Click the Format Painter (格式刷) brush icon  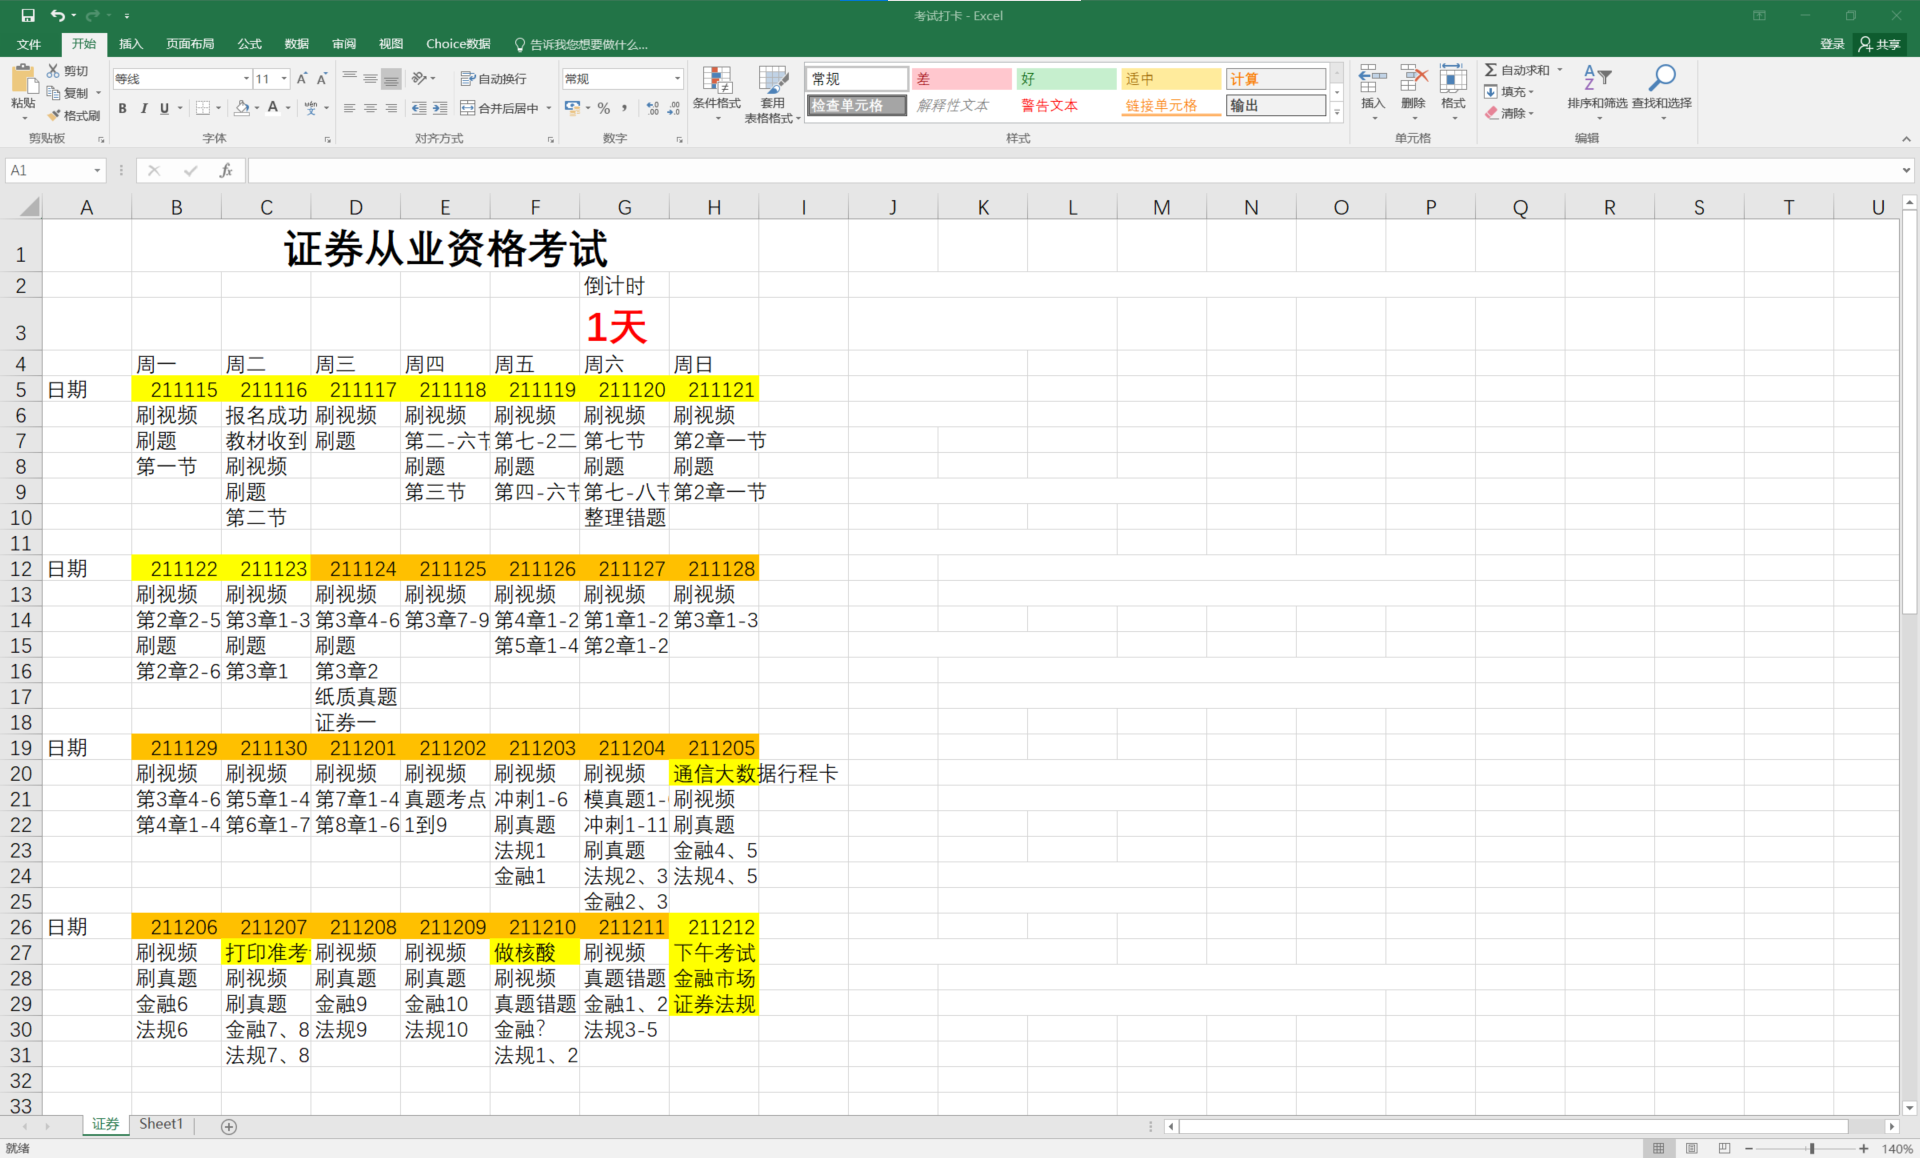[54, 116]
